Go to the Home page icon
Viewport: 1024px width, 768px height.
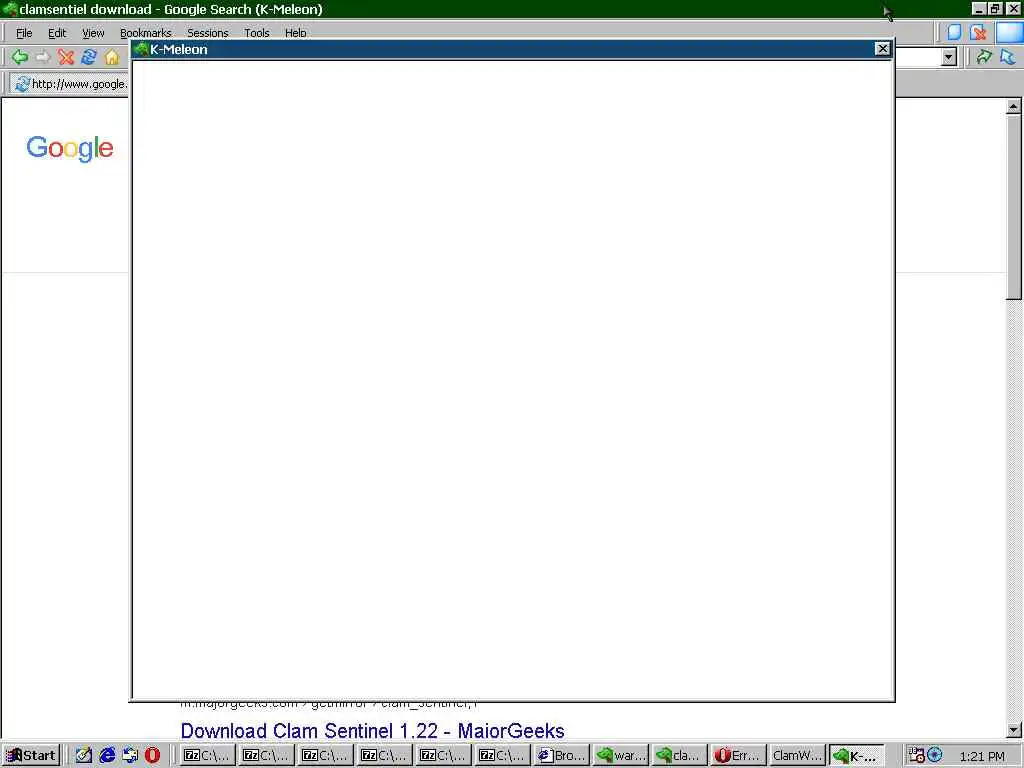point(112,57)
